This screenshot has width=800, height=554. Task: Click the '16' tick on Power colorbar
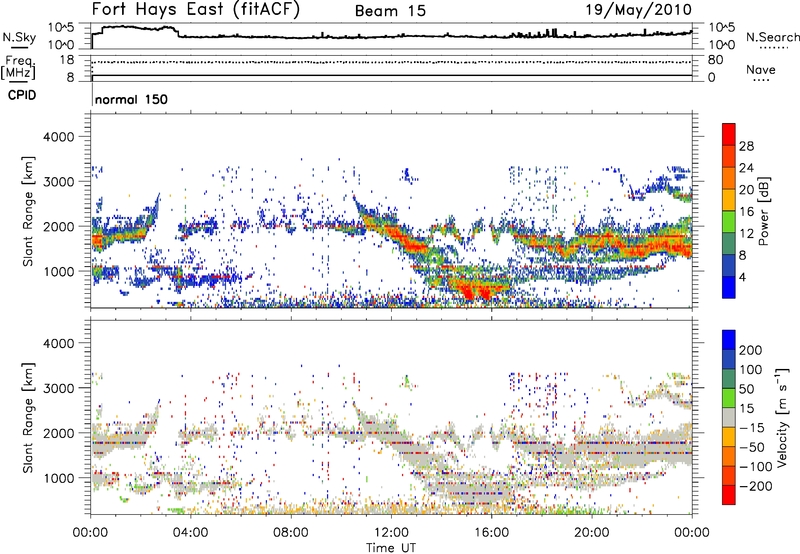click(746, 212)
